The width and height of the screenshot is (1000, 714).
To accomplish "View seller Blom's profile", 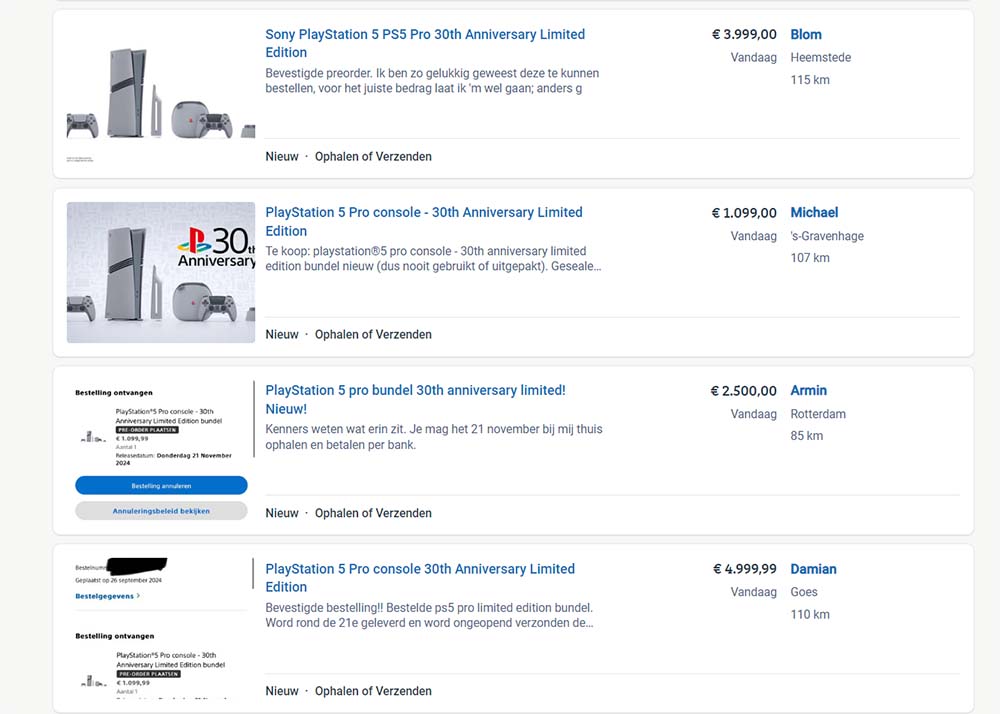I will [x=806, y=34].
